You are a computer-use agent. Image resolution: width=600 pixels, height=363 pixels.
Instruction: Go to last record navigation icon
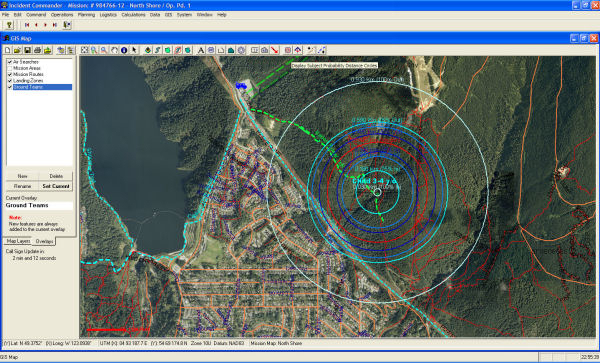pos(55,25)
